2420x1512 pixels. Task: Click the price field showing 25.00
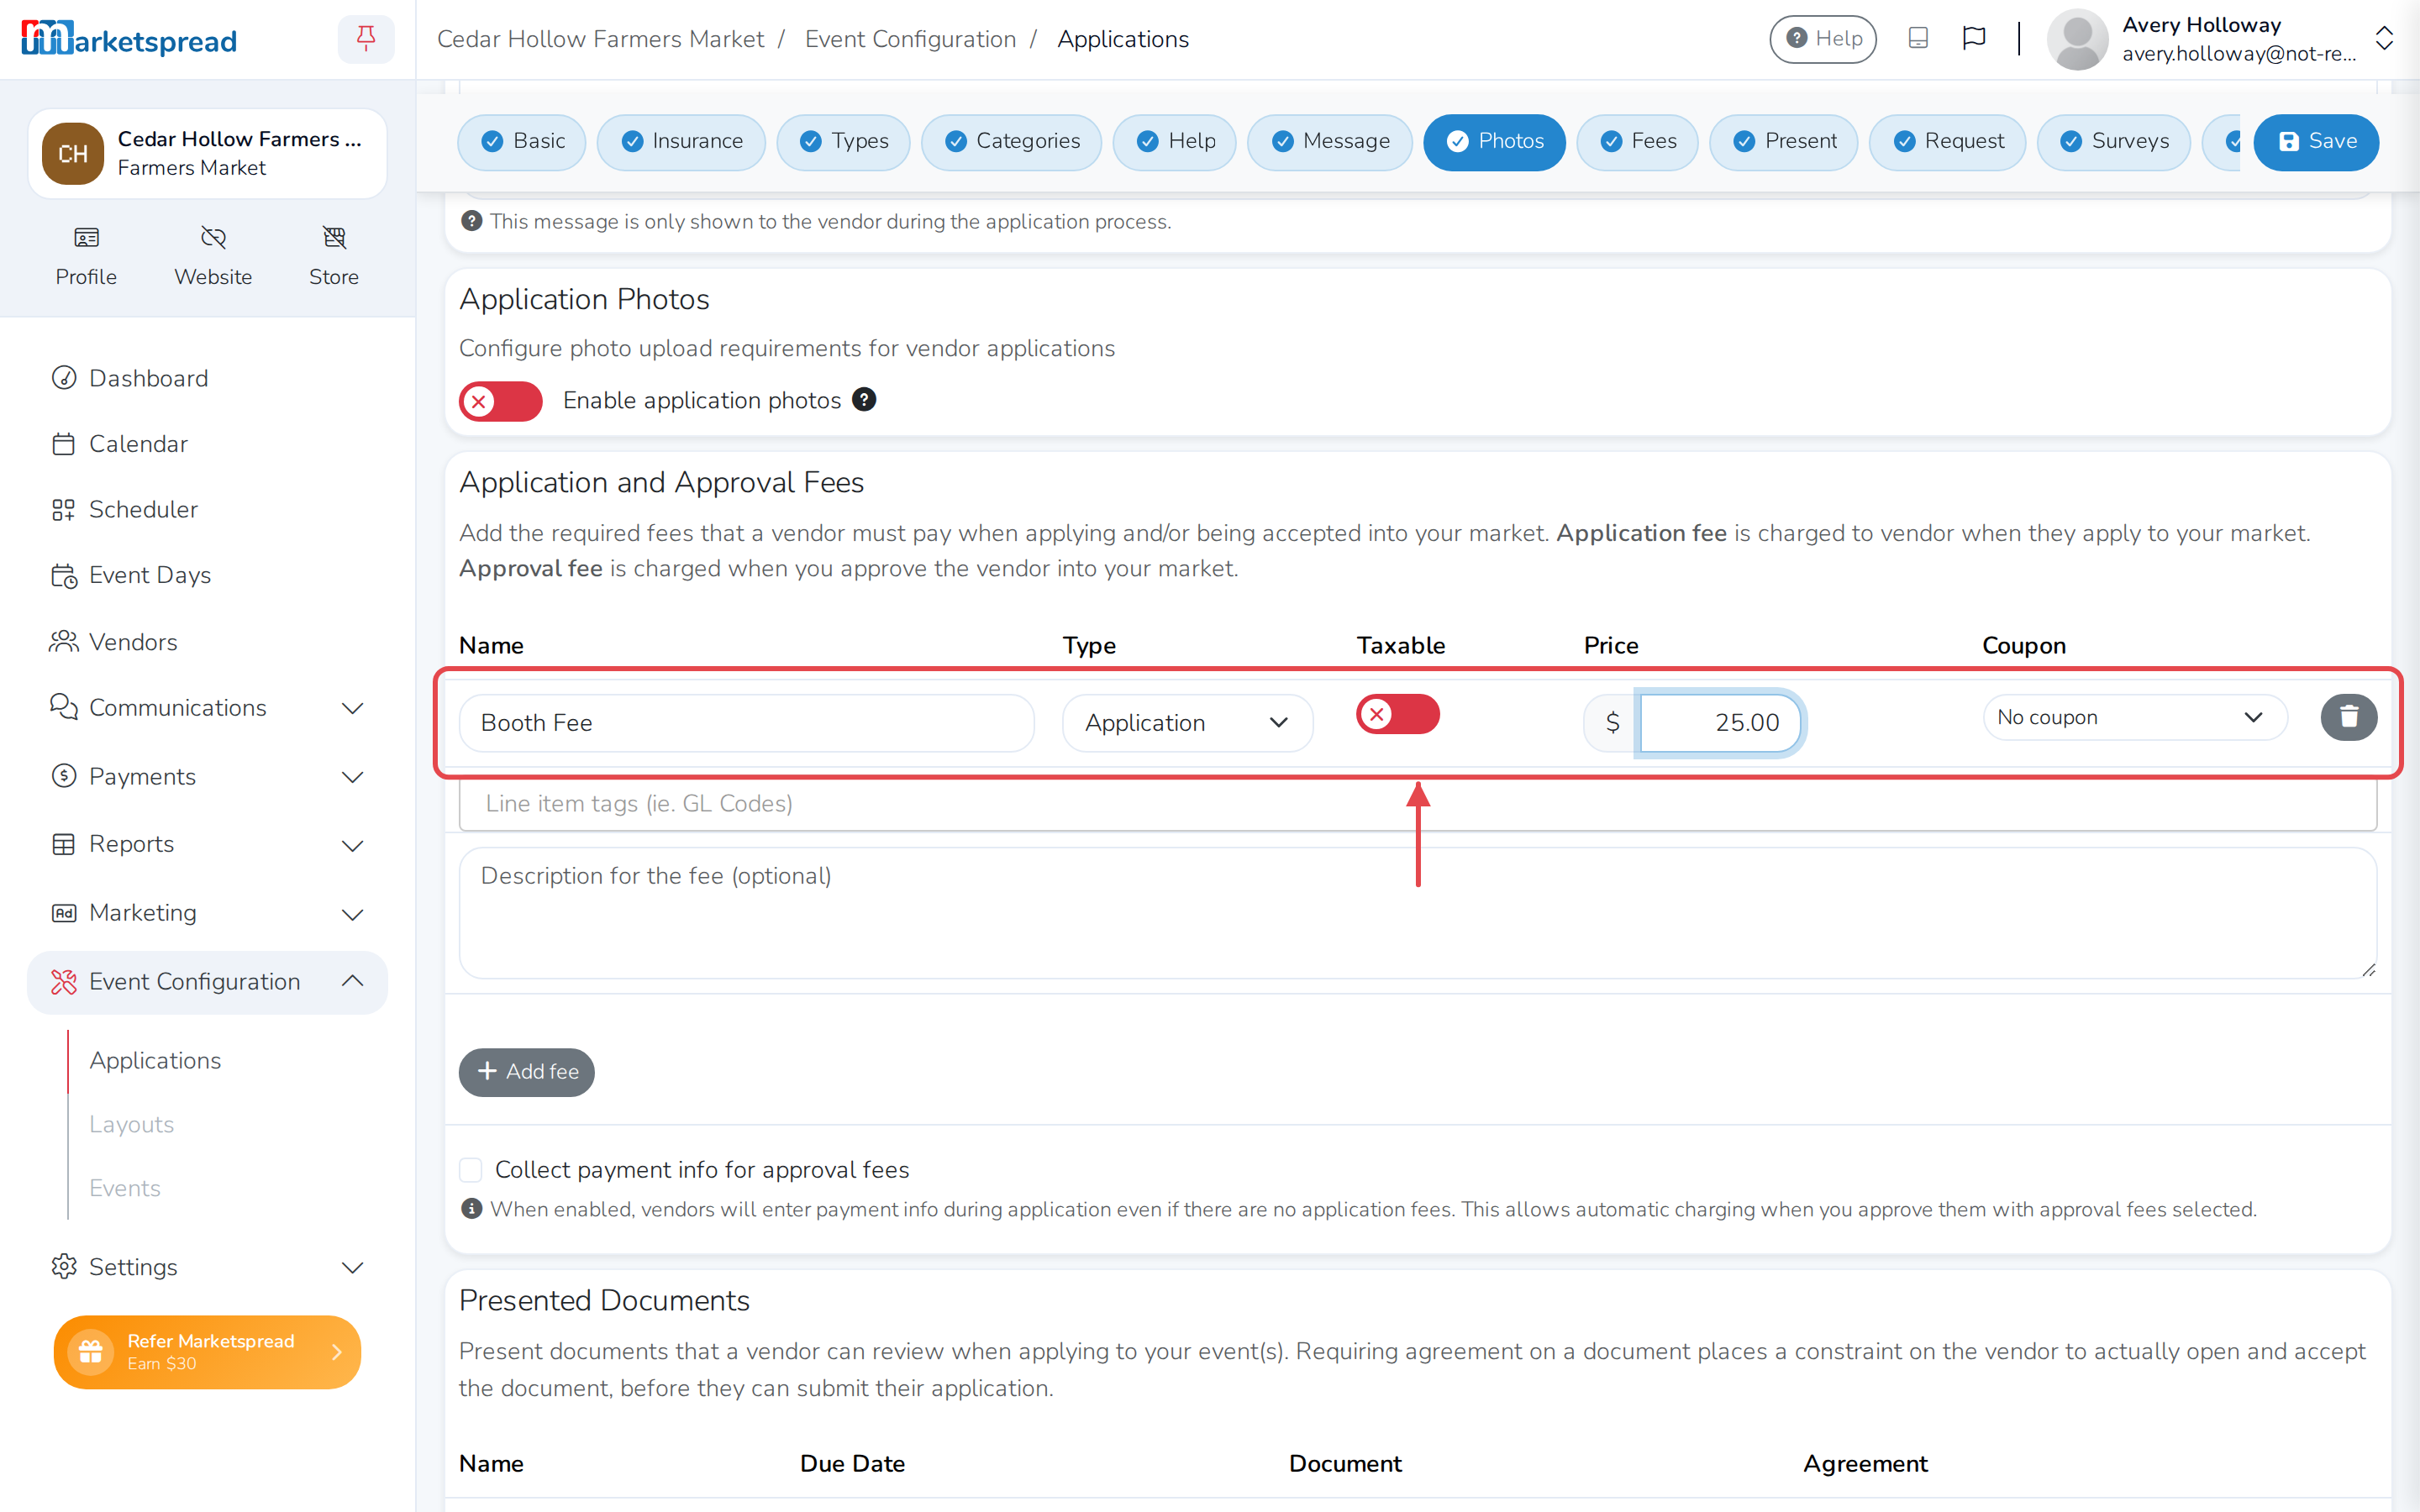point(1720,722)
